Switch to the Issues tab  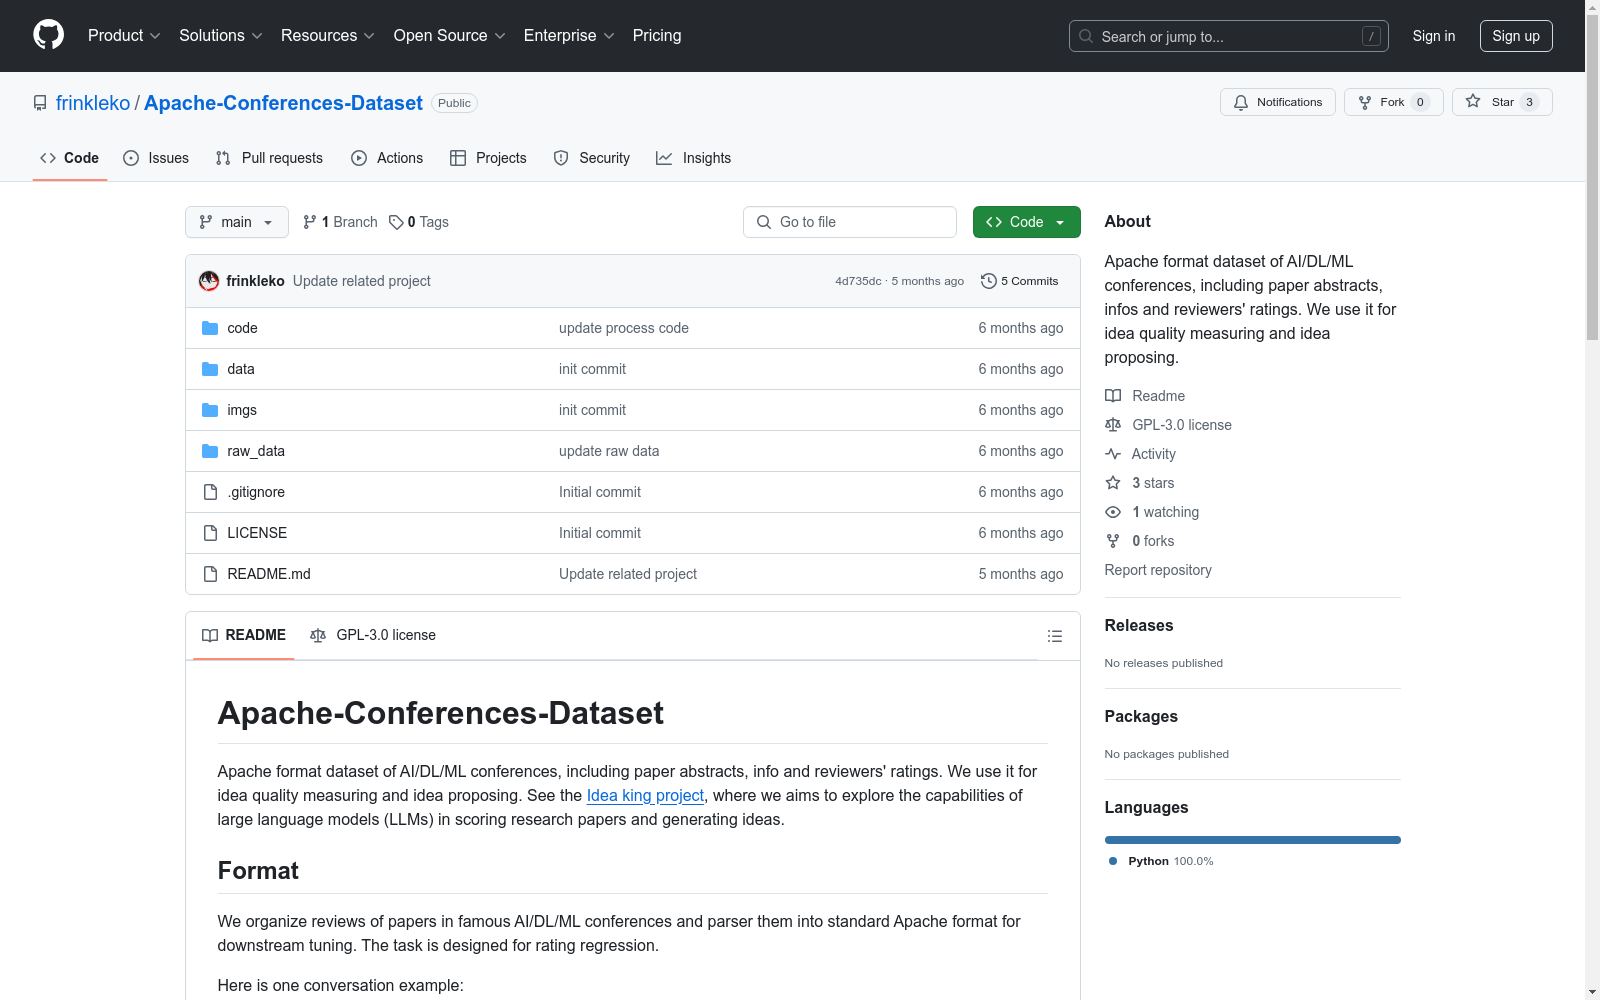click(x=156, y=158)
